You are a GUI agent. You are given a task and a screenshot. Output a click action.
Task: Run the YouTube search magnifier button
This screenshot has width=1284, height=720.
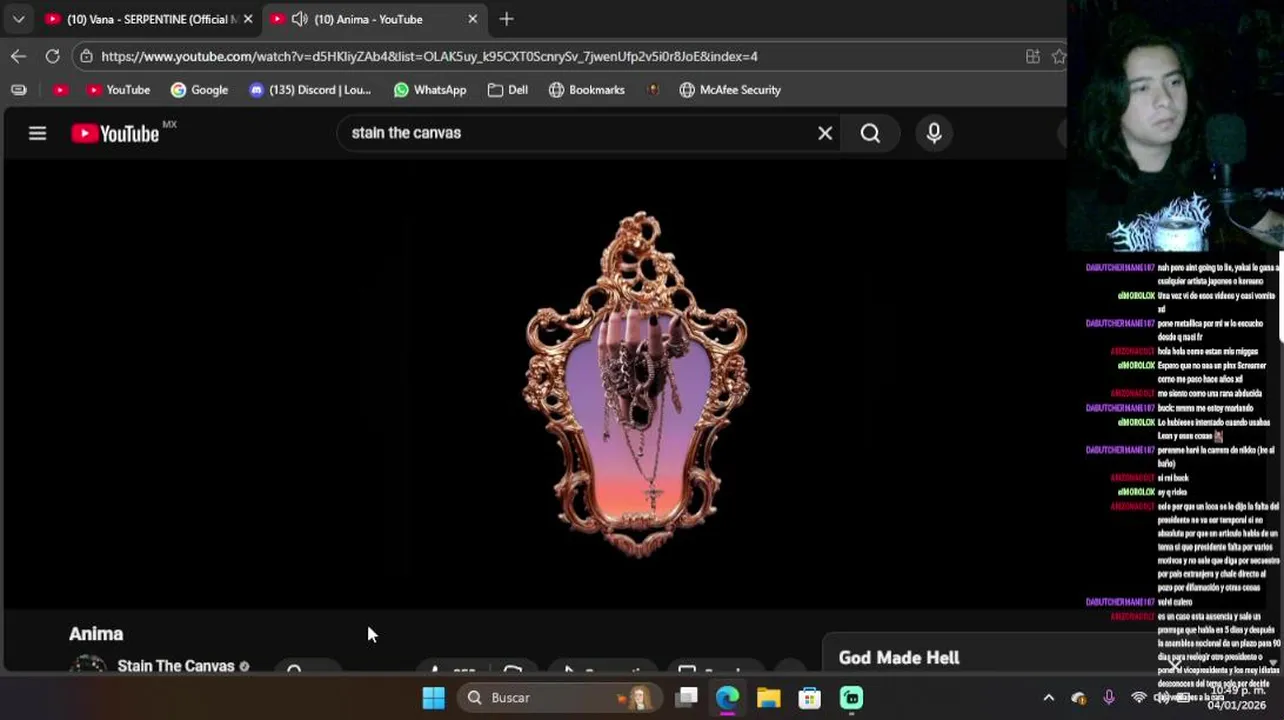click(870, 133)
